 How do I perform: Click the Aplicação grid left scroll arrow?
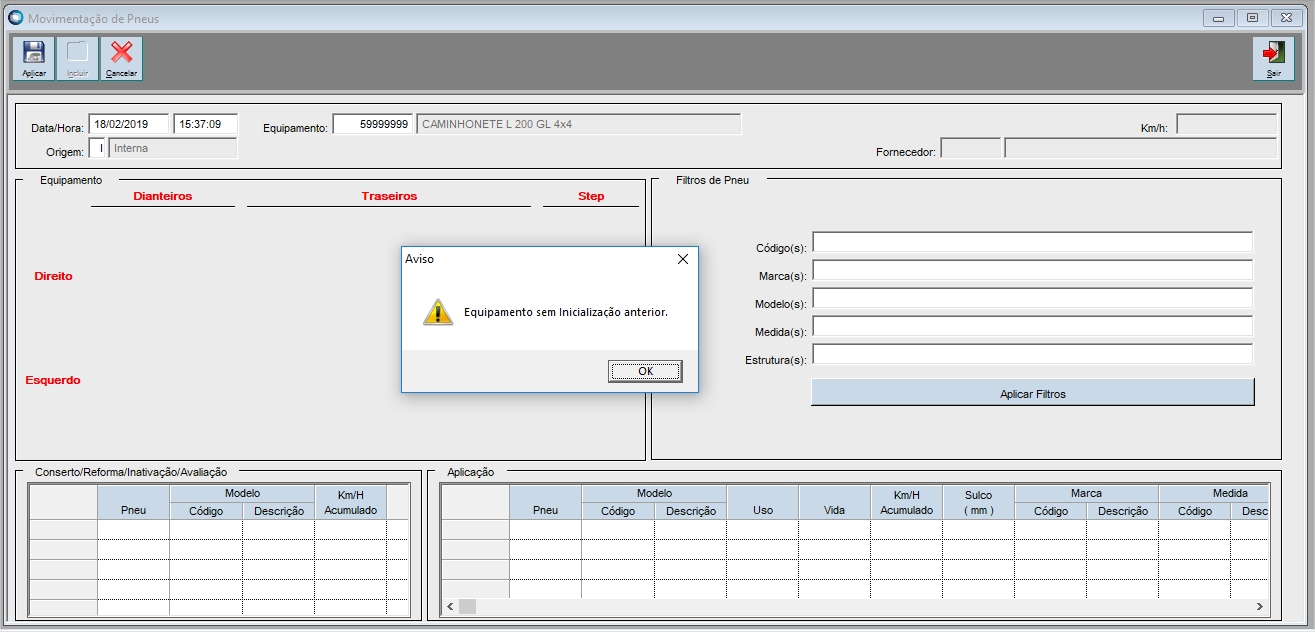point(450,607)
